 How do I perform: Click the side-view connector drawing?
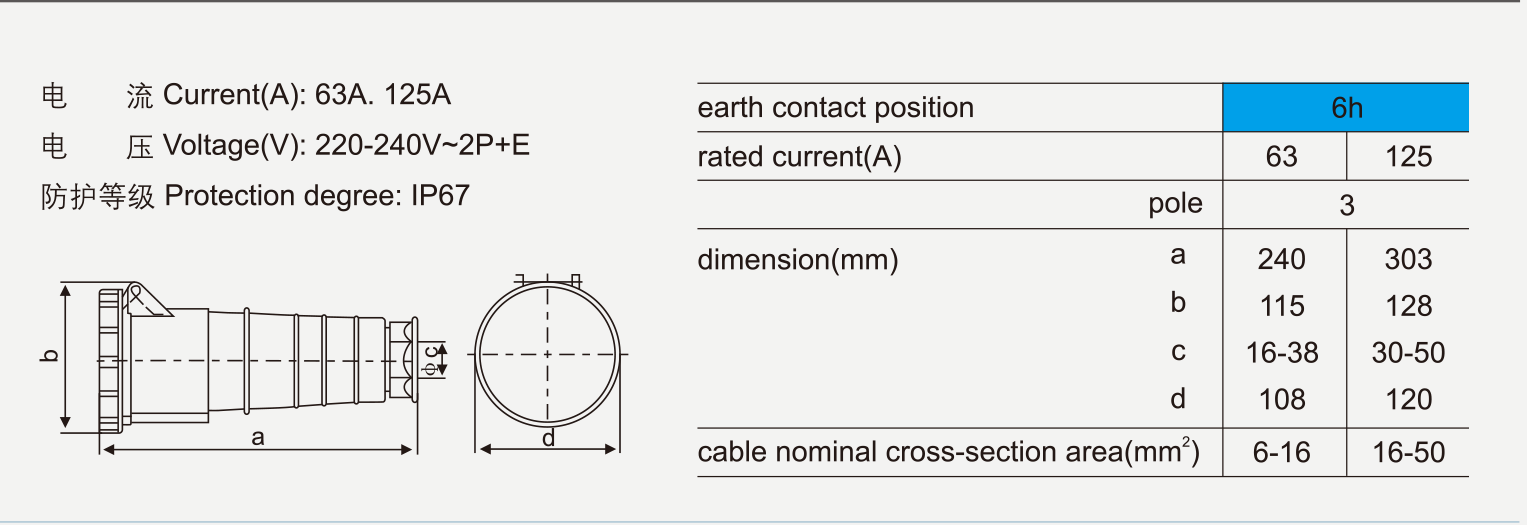coord(257,358)
